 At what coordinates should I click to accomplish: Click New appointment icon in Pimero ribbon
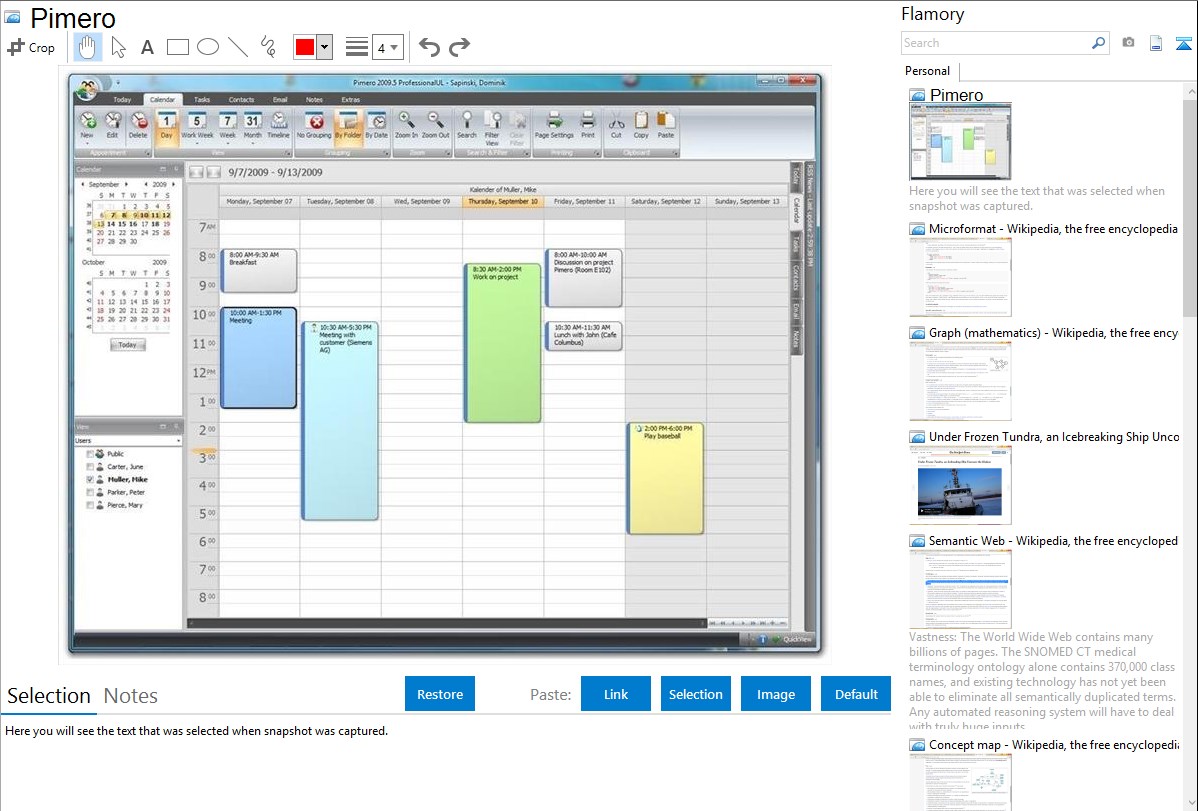87,126
